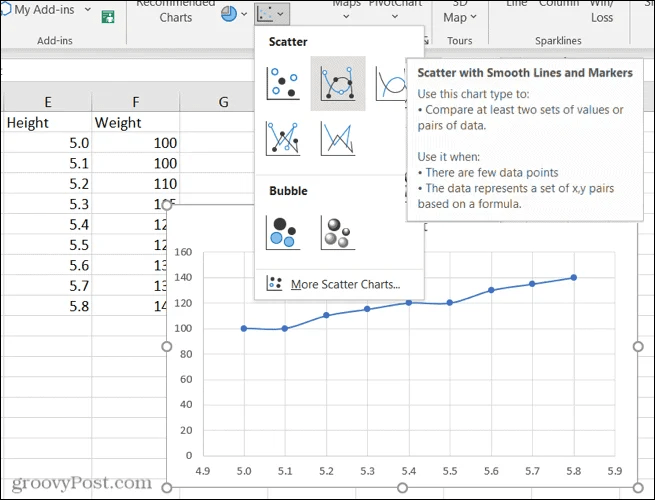Click the data point at 5.6 on chart
The height and width of the screenshot is (500, 655).
pos(491,290)
